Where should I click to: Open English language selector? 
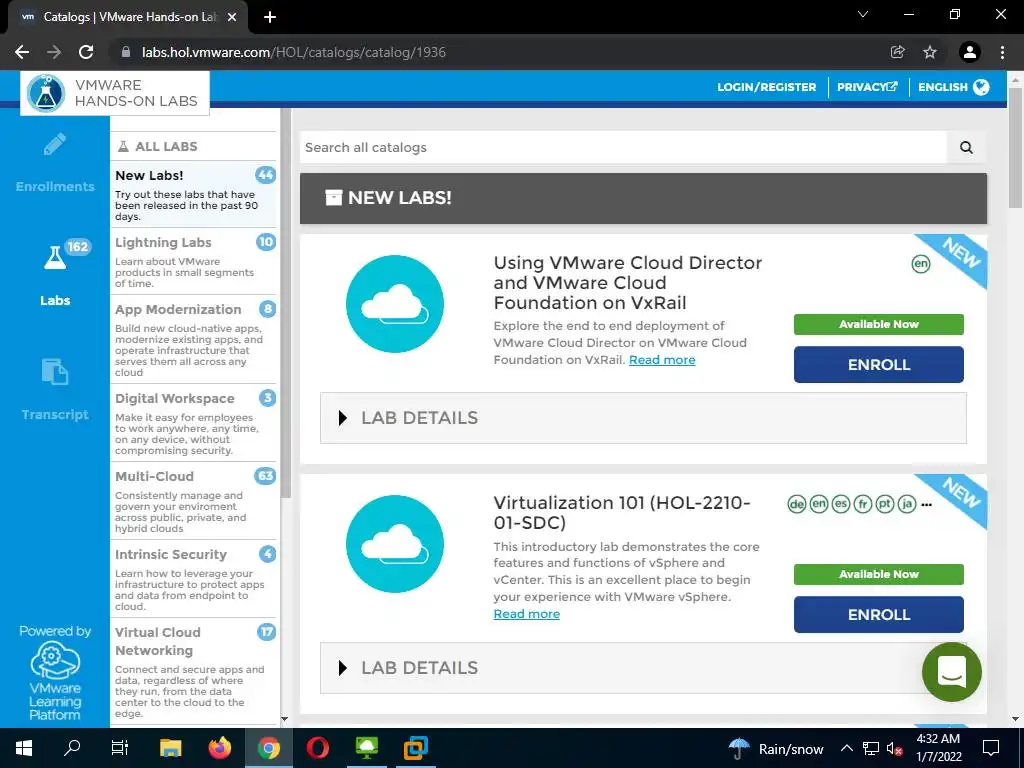[953, 87]
